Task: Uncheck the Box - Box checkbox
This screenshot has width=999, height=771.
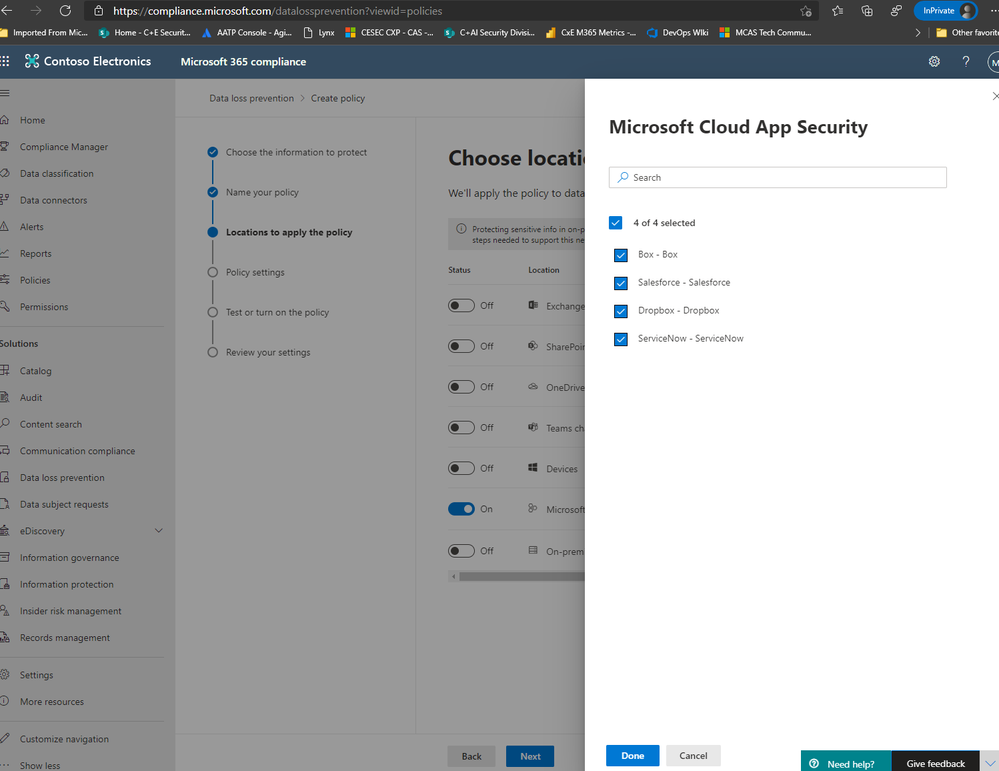Action: 621,255
